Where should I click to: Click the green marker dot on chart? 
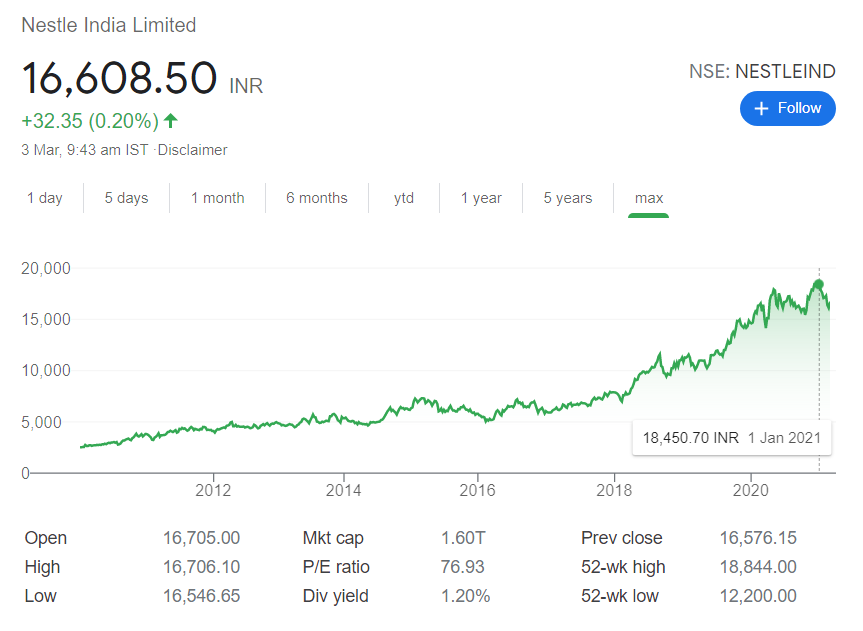click(x=818, y=285)
